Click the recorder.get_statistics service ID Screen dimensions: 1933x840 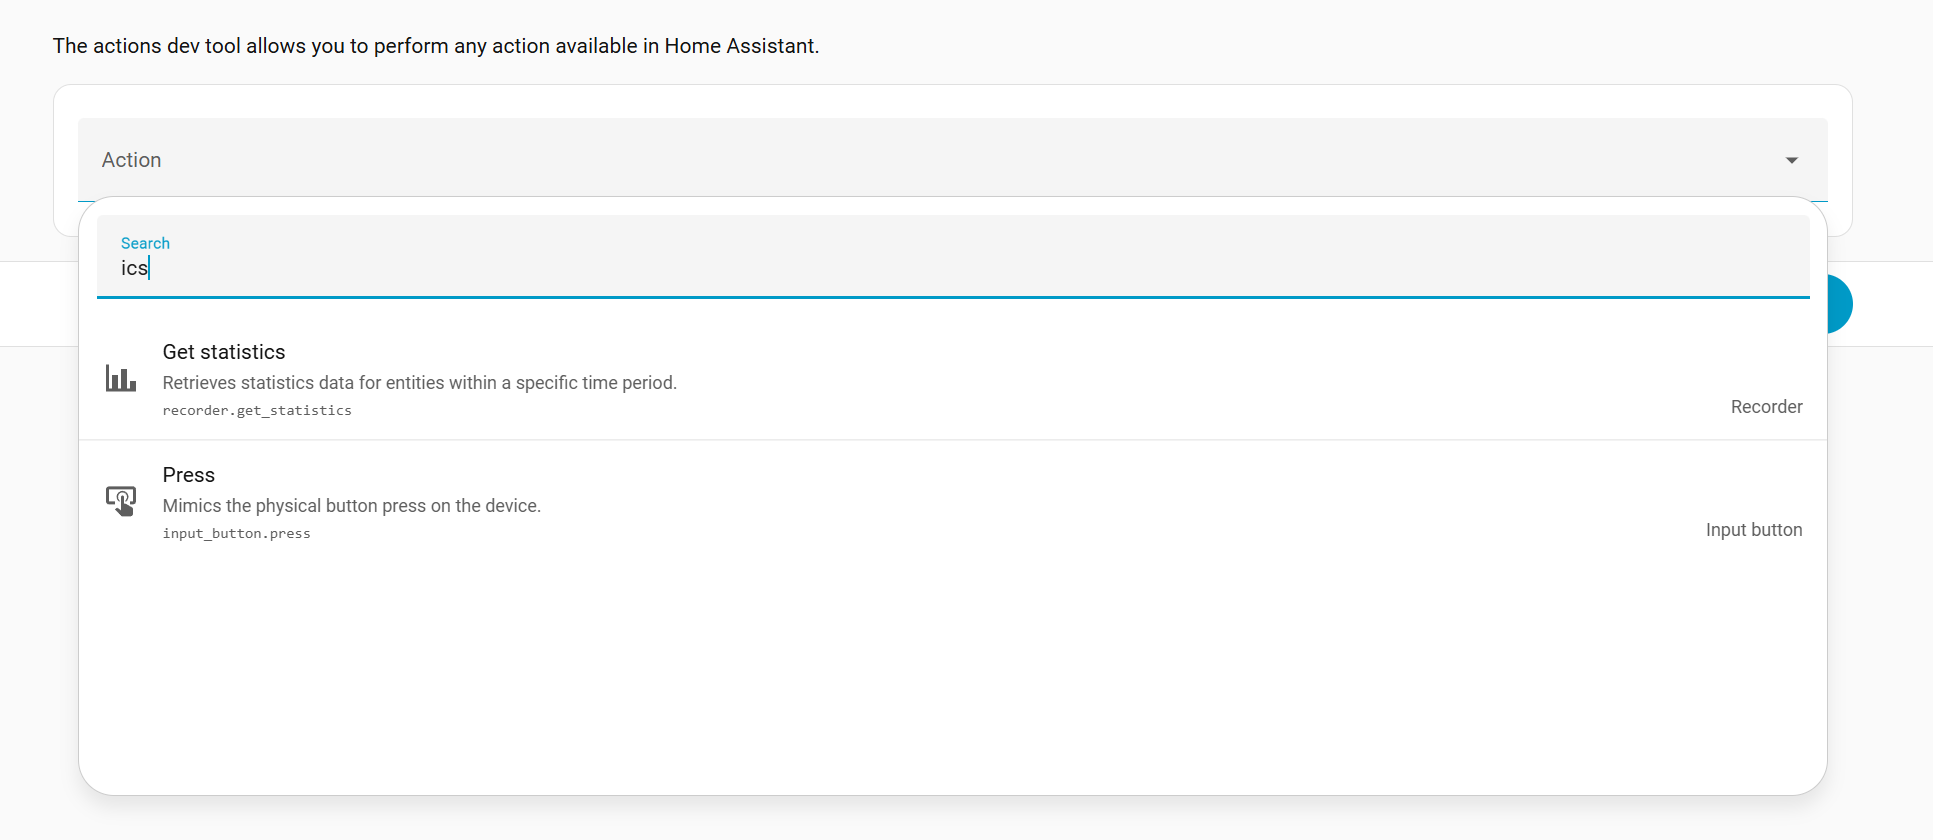tap(257, 411)
